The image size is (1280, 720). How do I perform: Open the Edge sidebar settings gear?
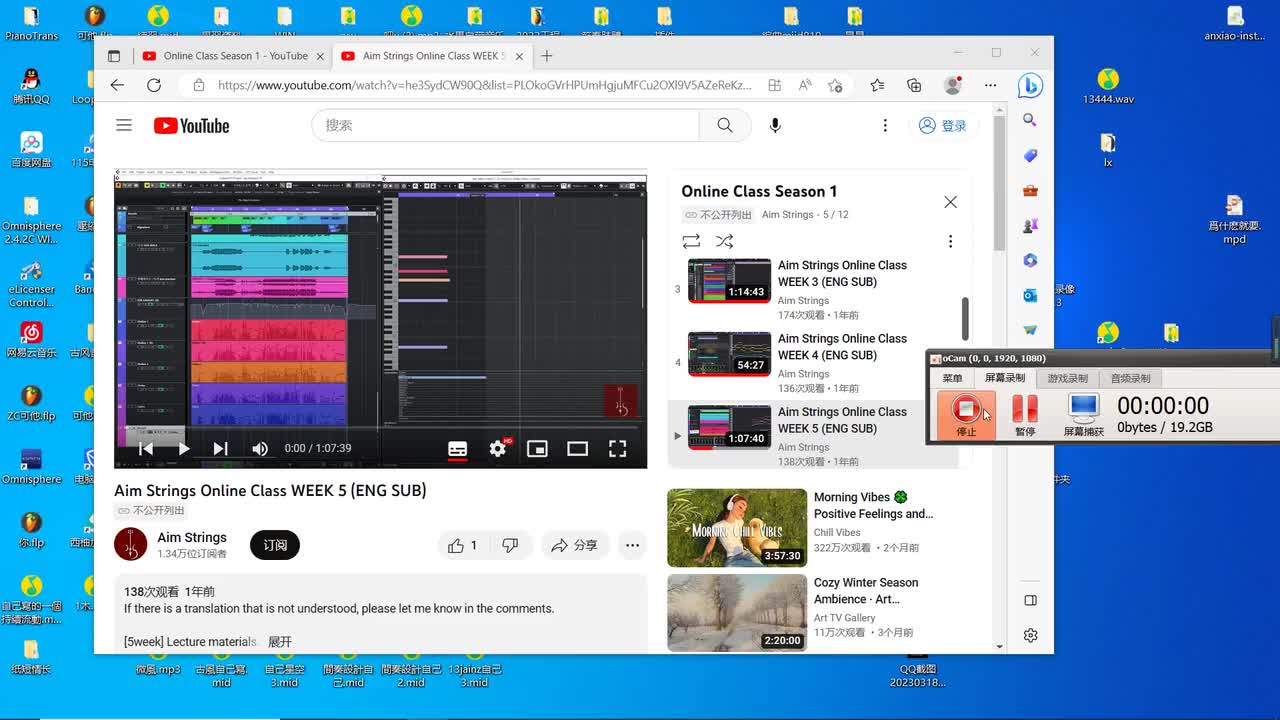[x=1030, y=635]
